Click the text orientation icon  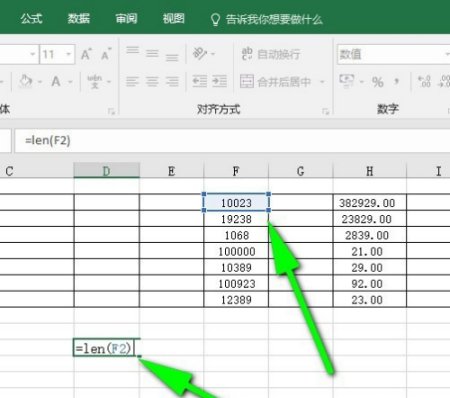200,53
